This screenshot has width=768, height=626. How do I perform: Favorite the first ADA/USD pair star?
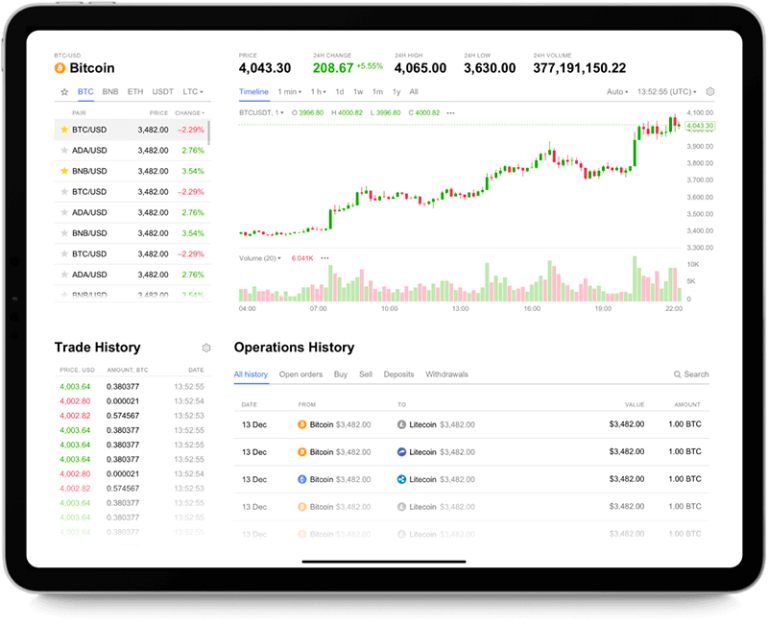(x=64, y=151)
